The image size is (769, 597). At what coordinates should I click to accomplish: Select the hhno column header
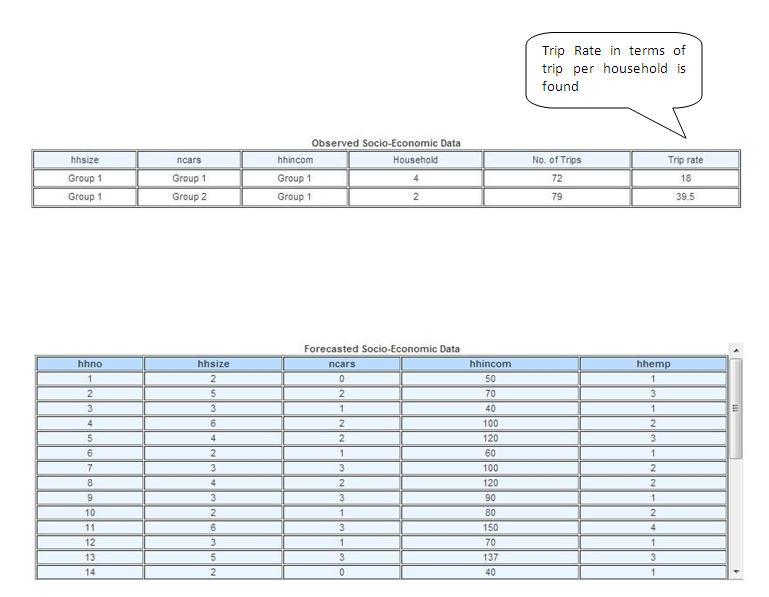click(x=90, y=364)
